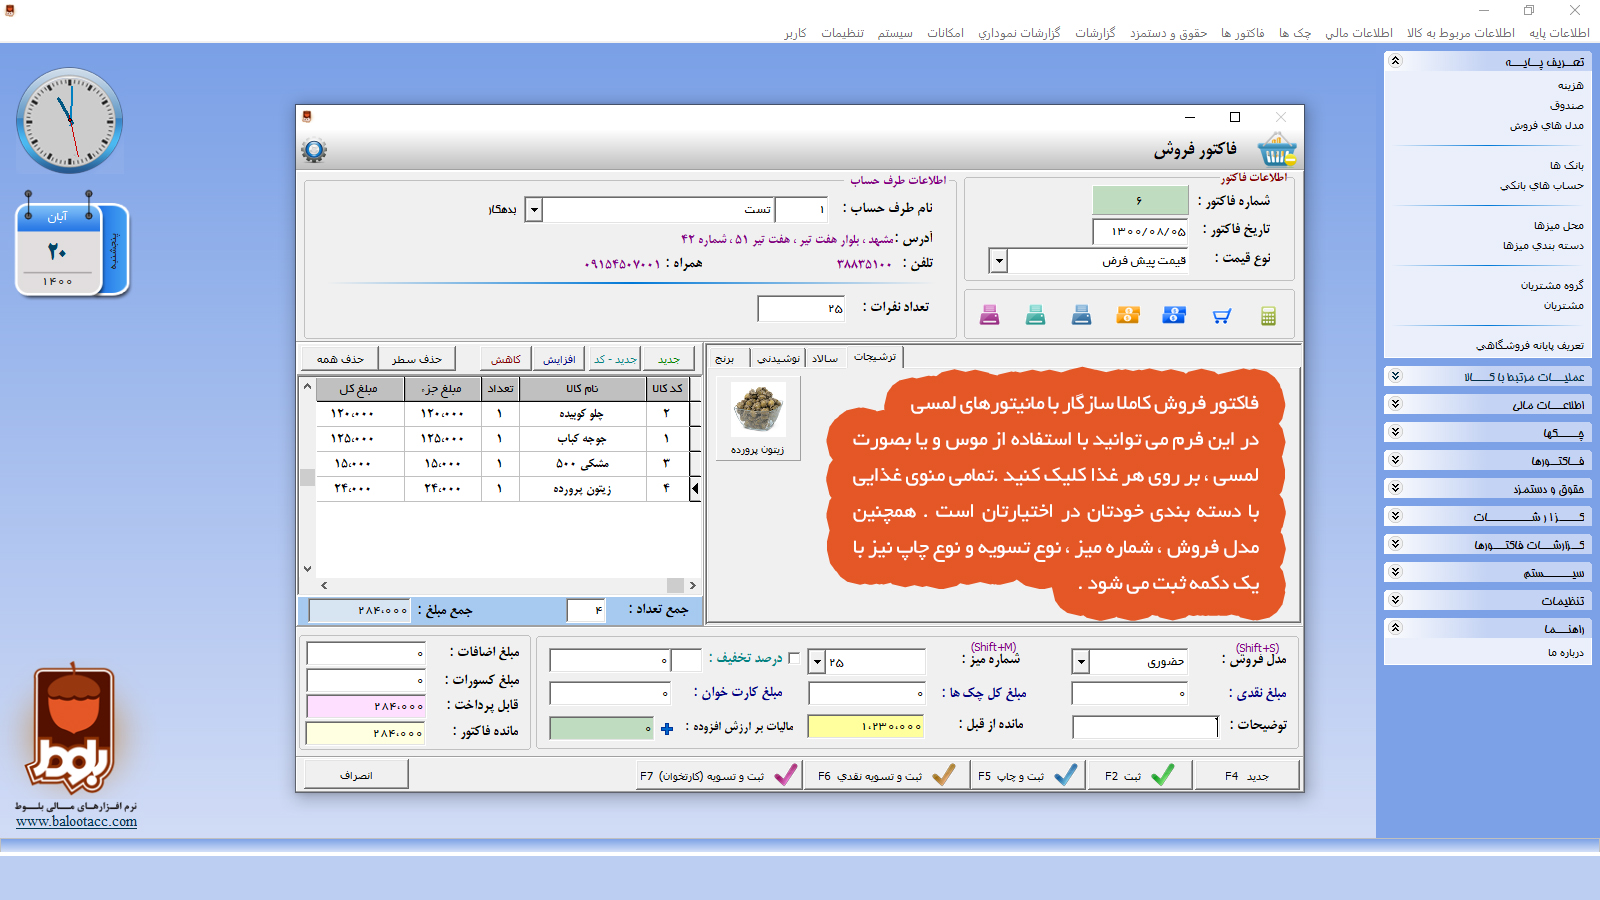Enable the درصد تخفیف checkbox
The image size is (1600, 900).
point(794,658)
